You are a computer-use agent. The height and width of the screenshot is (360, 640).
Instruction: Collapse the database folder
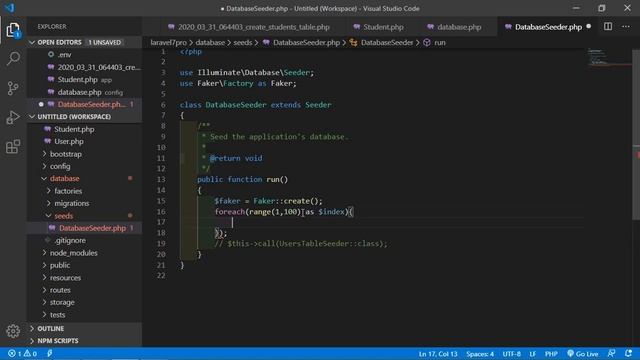(64, 179)
